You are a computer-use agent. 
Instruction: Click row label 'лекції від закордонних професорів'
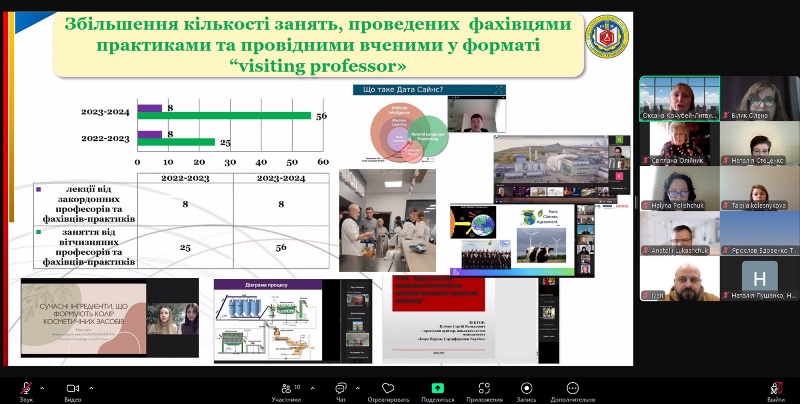tap(89, 204)
